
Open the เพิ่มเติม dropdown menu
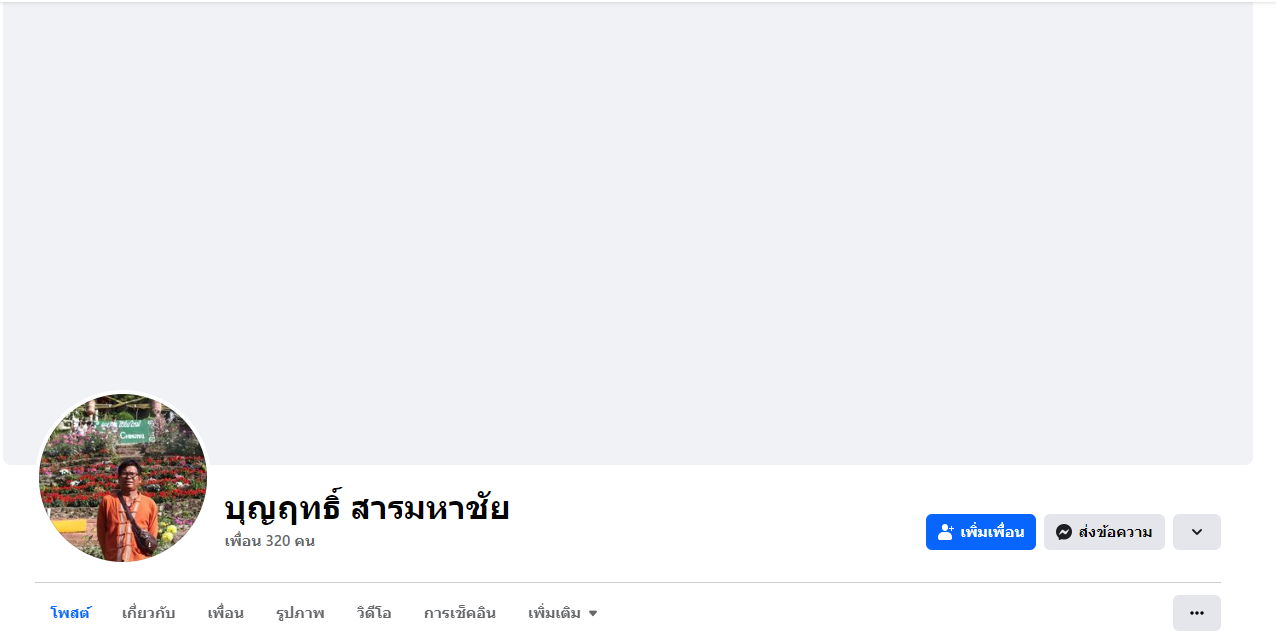click(x=555, y=613)
